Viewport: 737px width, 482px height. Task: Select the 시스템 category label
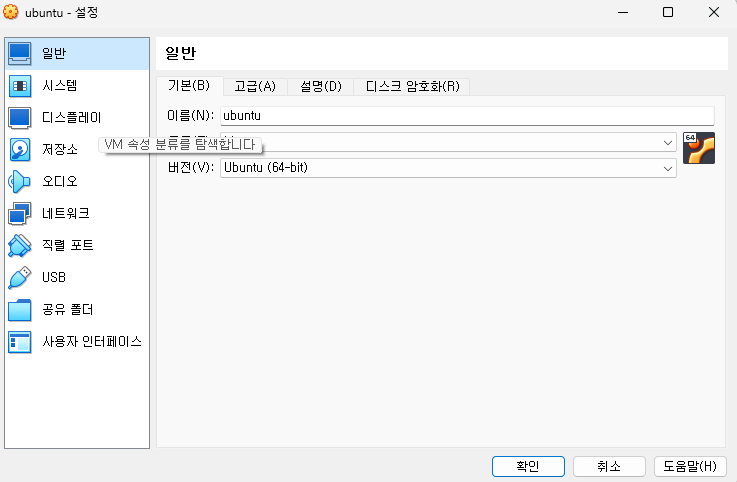59,86
